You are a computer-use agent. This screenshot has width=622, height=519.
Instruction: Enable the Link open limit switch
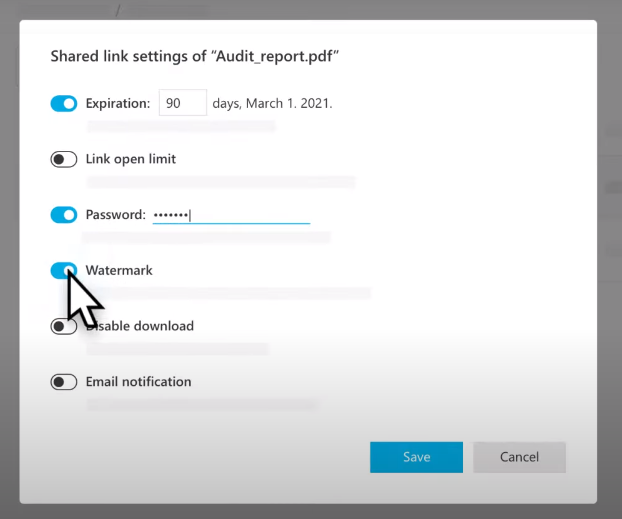coord(64,159)
